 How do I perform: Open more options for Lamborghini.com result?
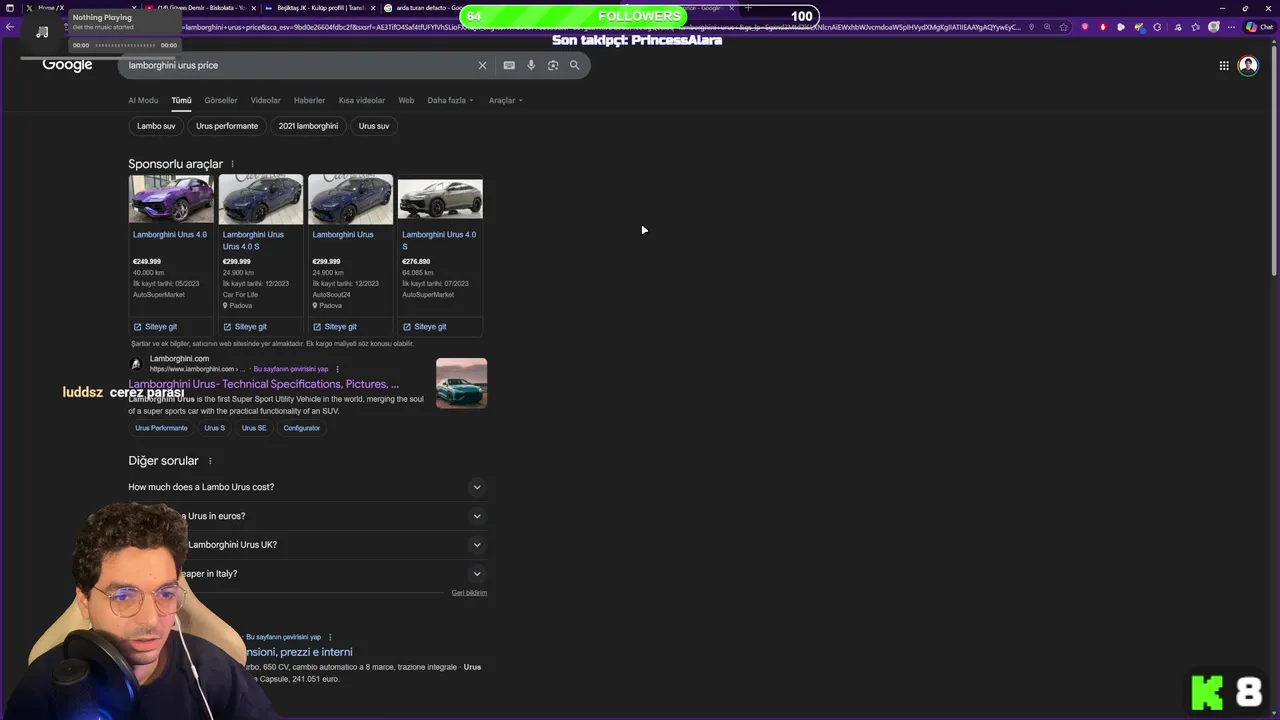[x=337, y=369]
